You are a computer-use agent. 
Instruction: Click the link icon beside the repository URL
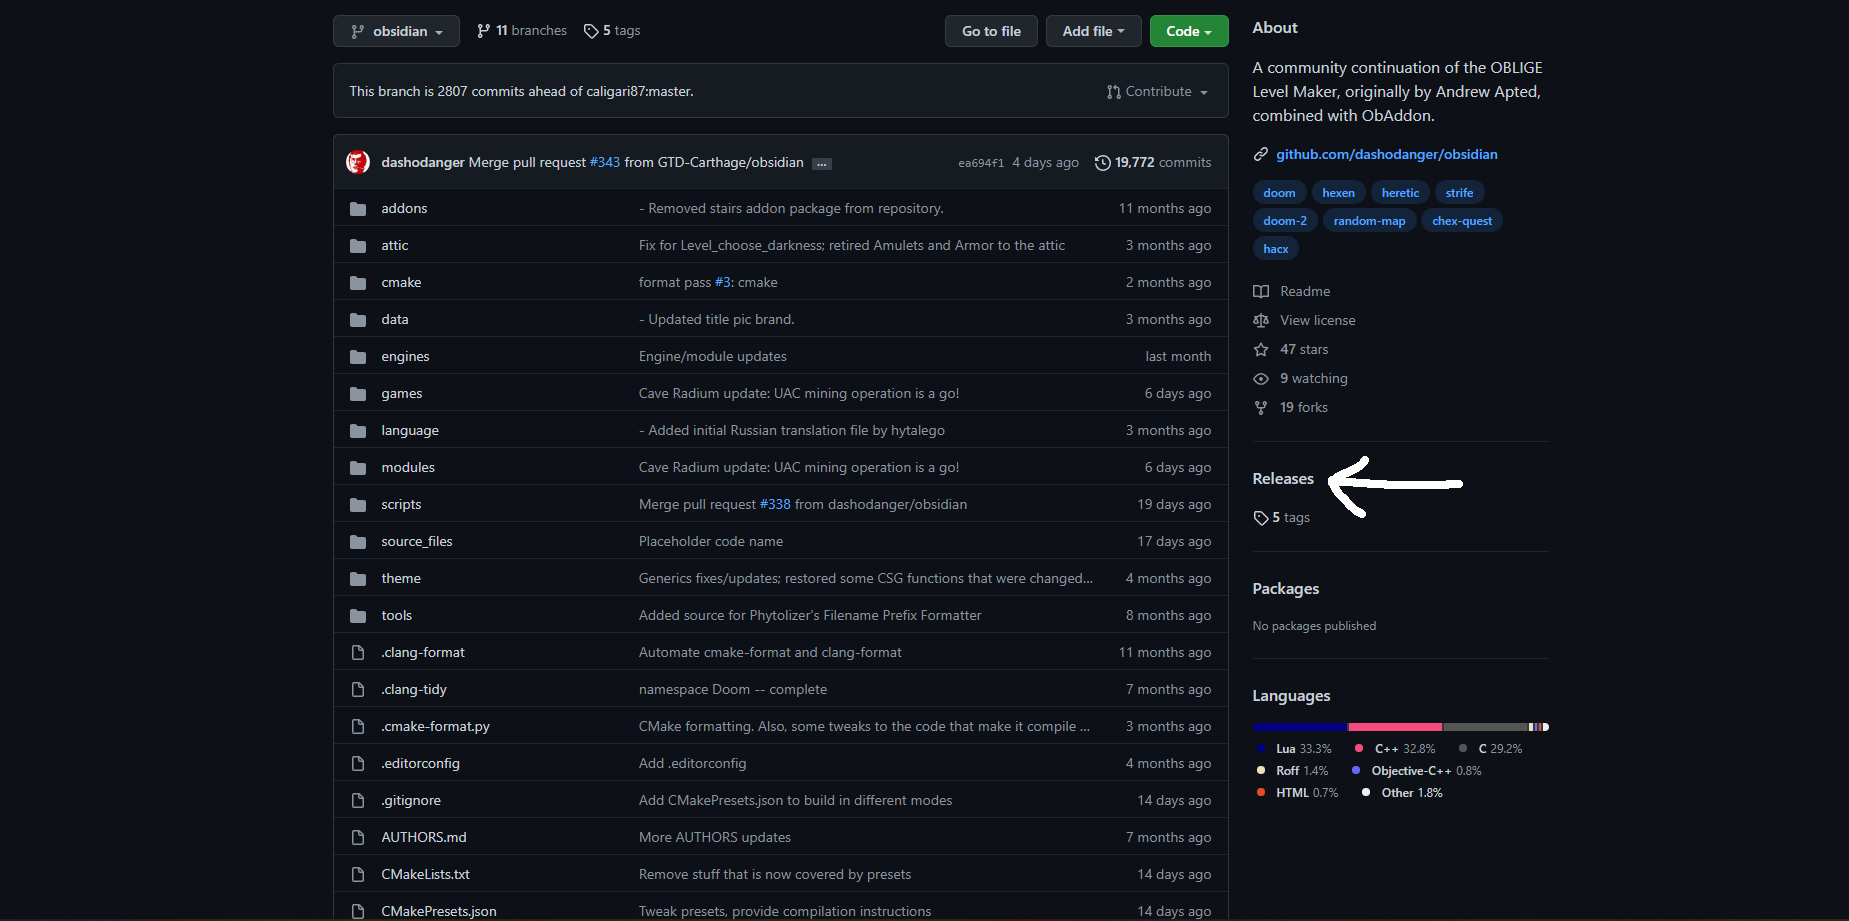[1262, 154]
